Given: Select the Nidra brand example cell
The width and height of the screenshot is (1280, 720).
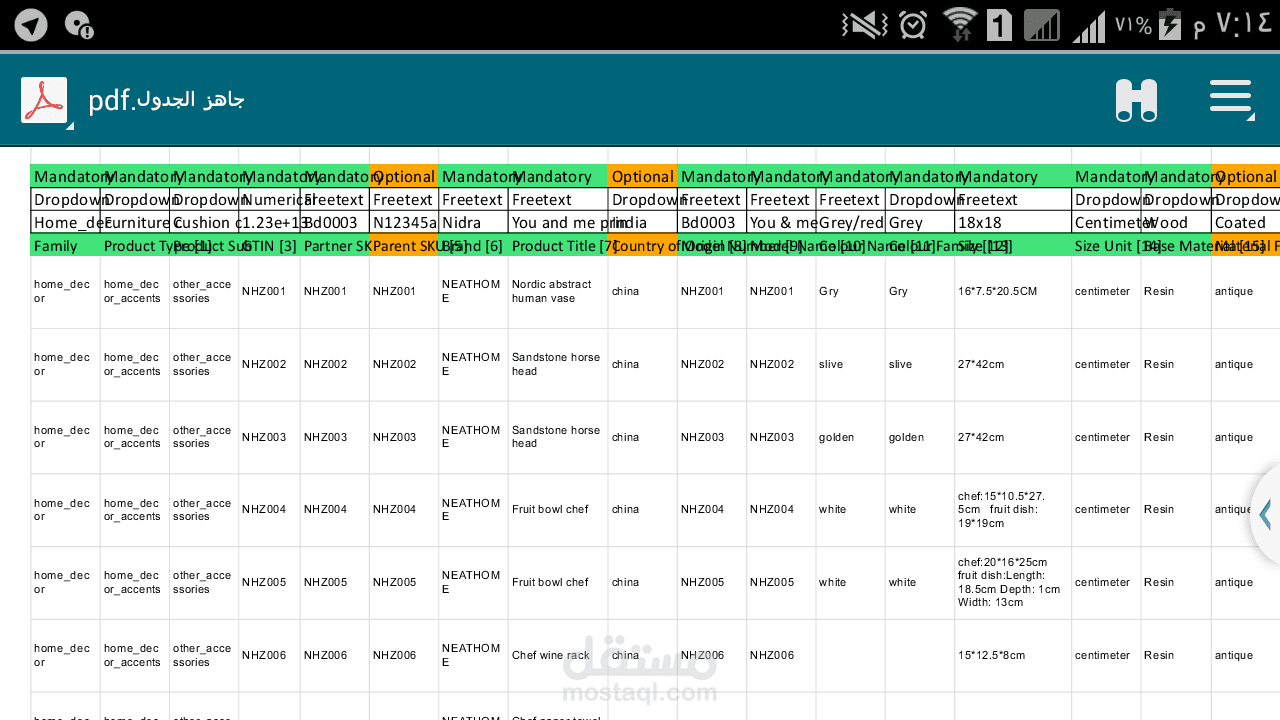Looking at the screenshot, I should click(473, 223).
